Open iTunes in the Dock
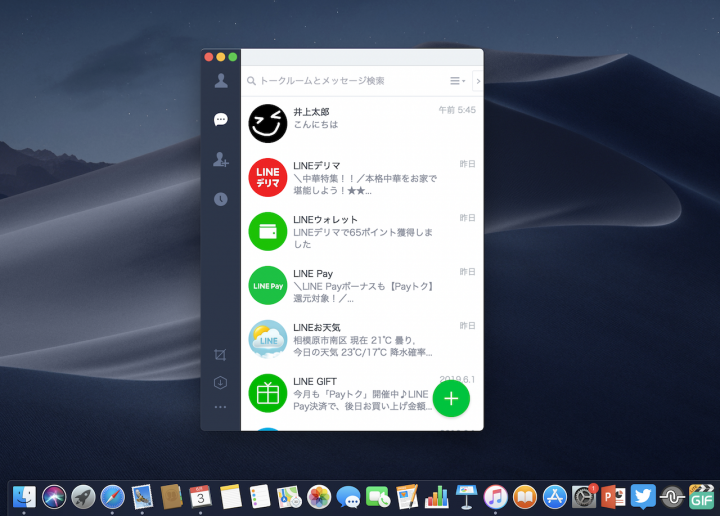Image resolution: width=720 pixels, height=516 pixels. pos(495,497)
